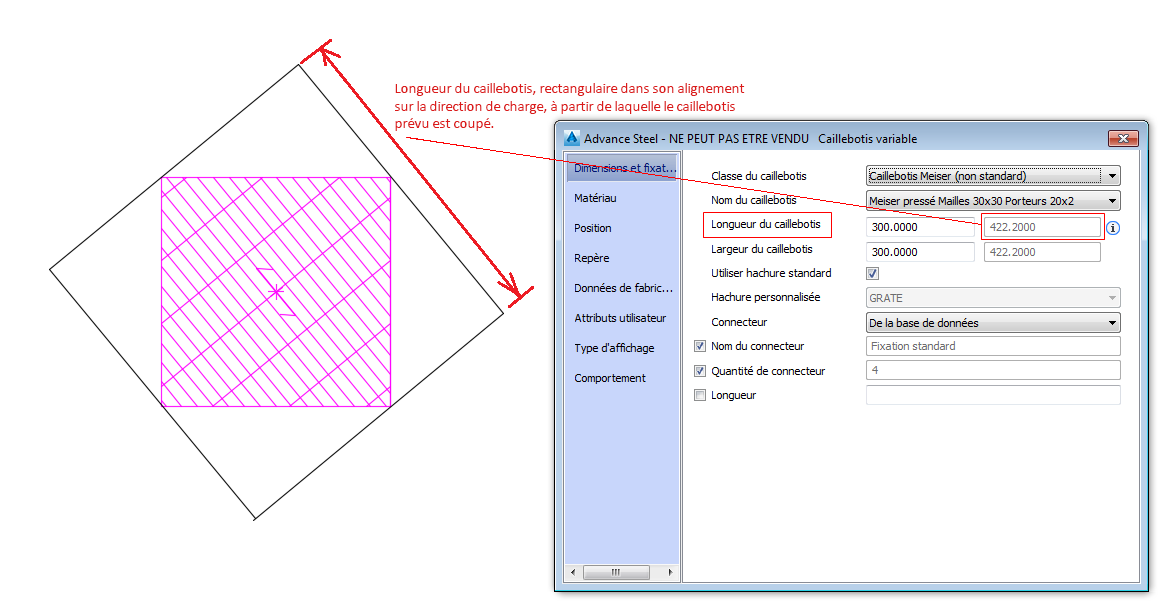Viewport: 1164px width, 609px height.
Task: Enable the Longueur checkbox
Action: coord(699,395)
